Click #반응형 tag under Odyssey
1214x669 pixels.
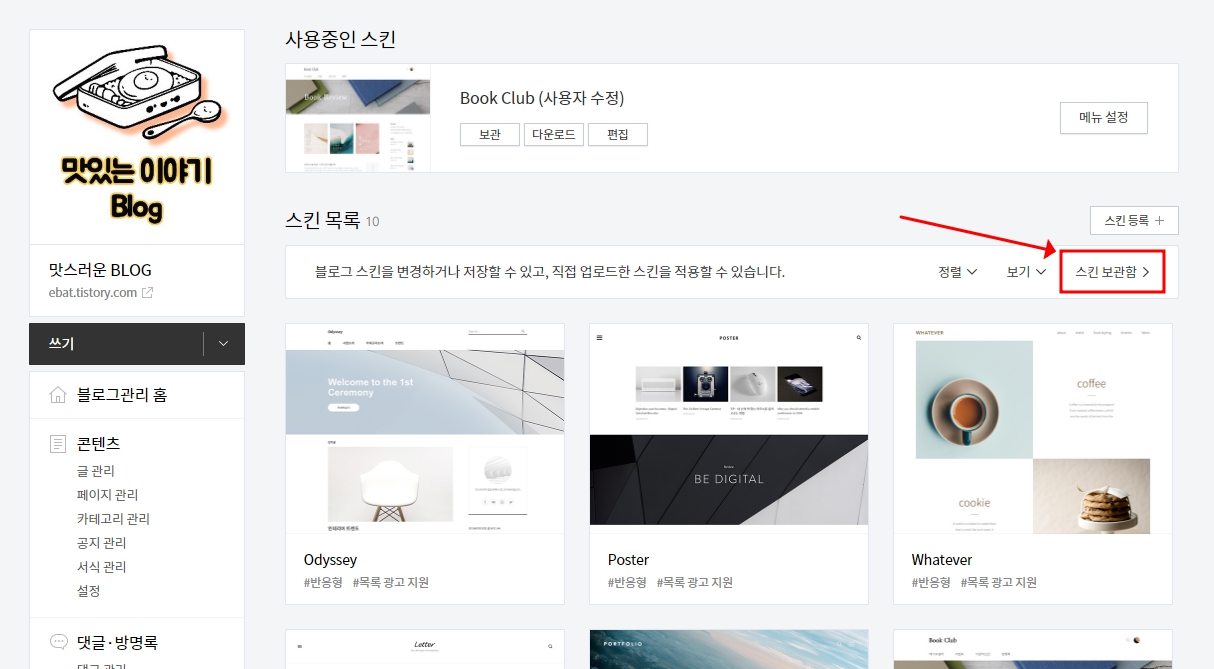pyautogui.click(x=323, y=582)
